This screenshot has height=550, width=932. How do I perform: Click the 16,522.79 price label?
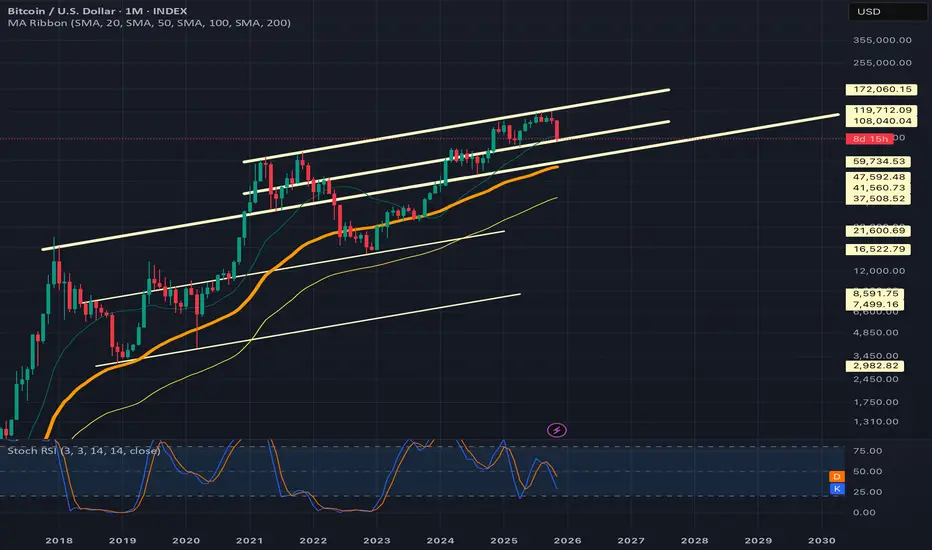[x=879, y=249]
